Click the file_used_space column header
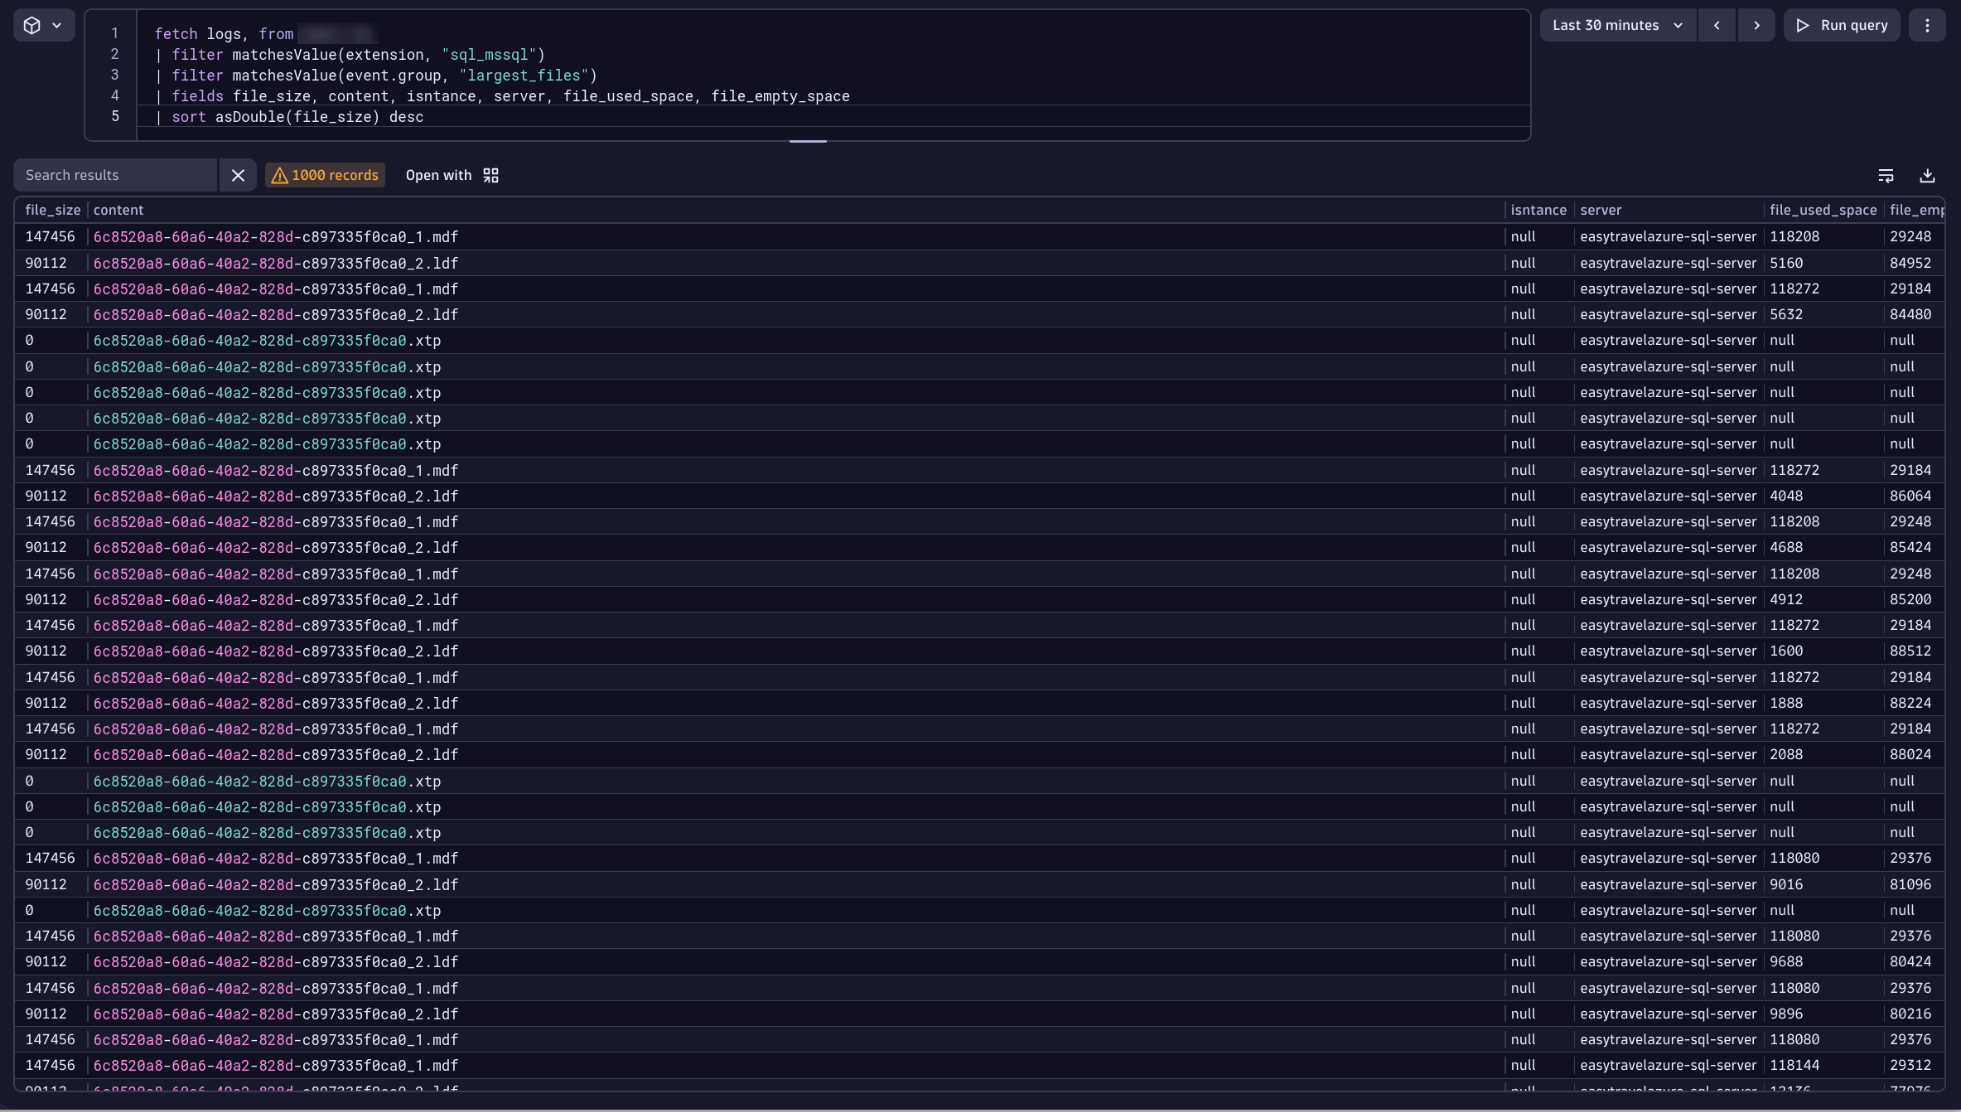Screen dimensions: 1961x1112 [x=1822, y=210]
